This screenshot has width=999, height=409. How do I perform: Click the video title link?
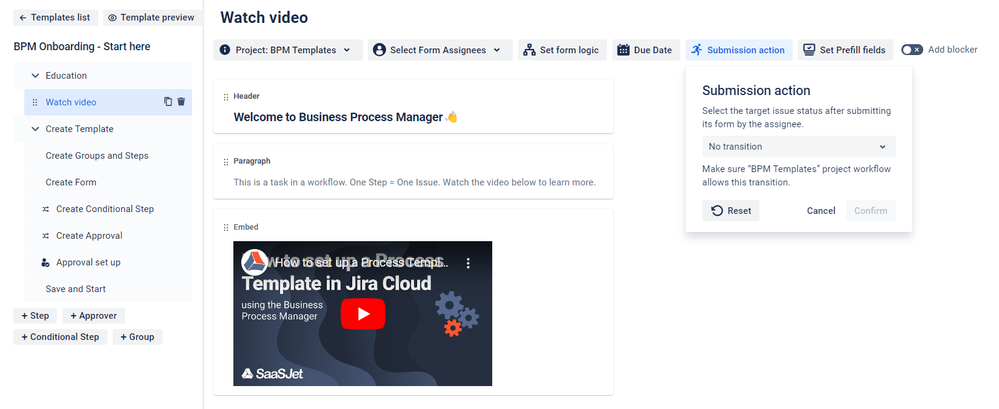(361, 262)
